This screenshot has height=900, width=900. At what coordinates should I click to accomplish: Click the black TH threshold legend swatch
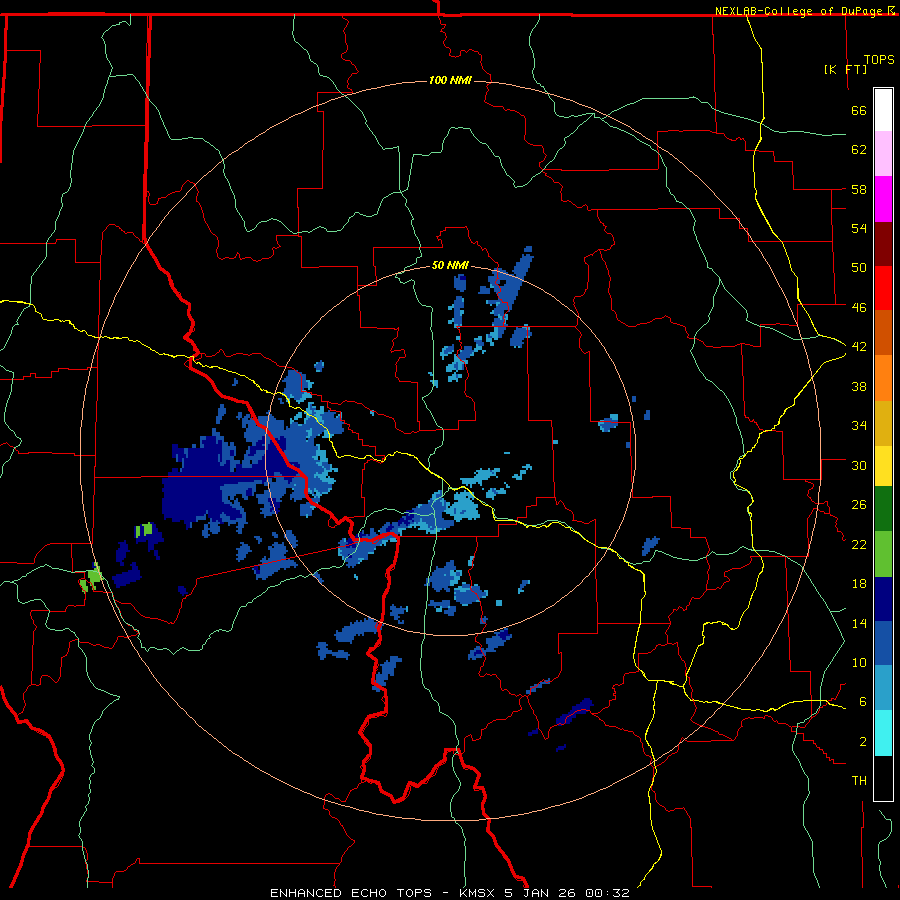(x=883, y=778)
